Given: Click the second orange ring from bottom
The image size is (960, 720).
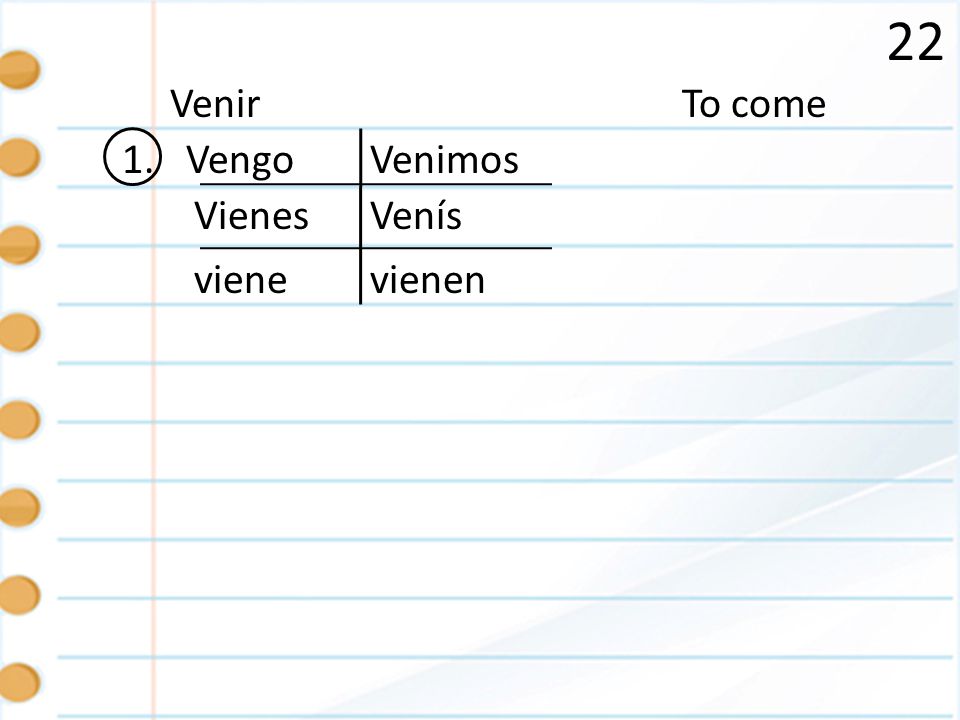Looking at the screenshot, I should coord(20,594).
